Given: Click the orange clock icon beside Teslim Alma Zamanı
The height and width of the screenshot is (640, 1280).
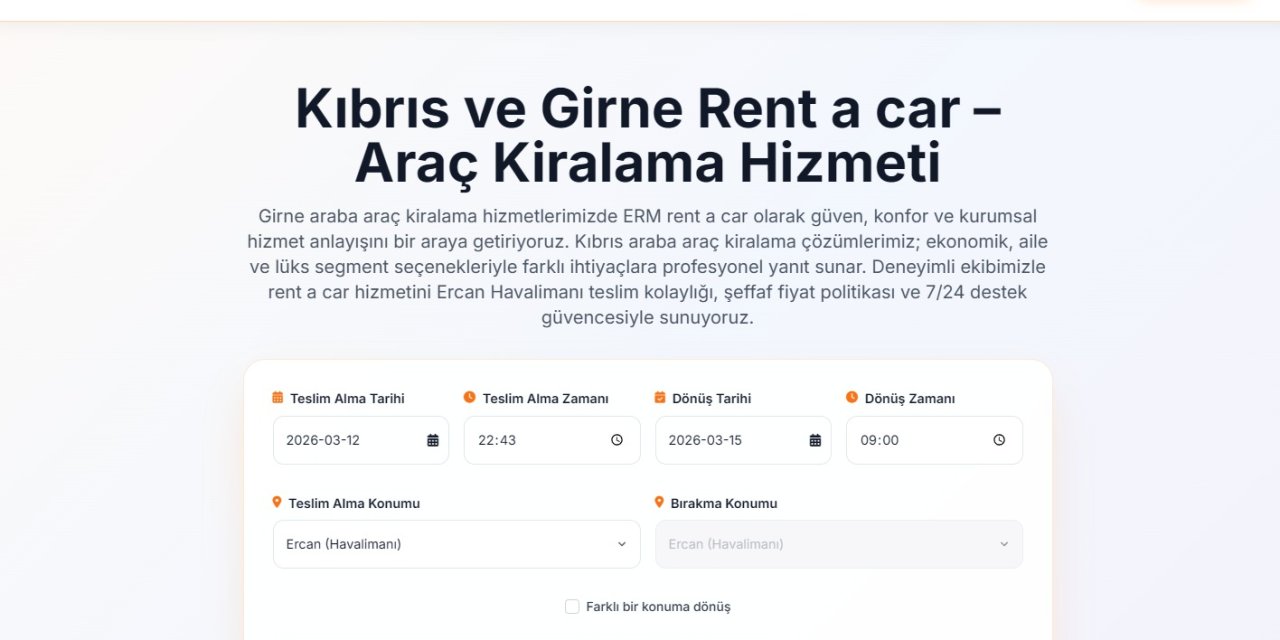Looking at the screenshot, I should point(469,397).
